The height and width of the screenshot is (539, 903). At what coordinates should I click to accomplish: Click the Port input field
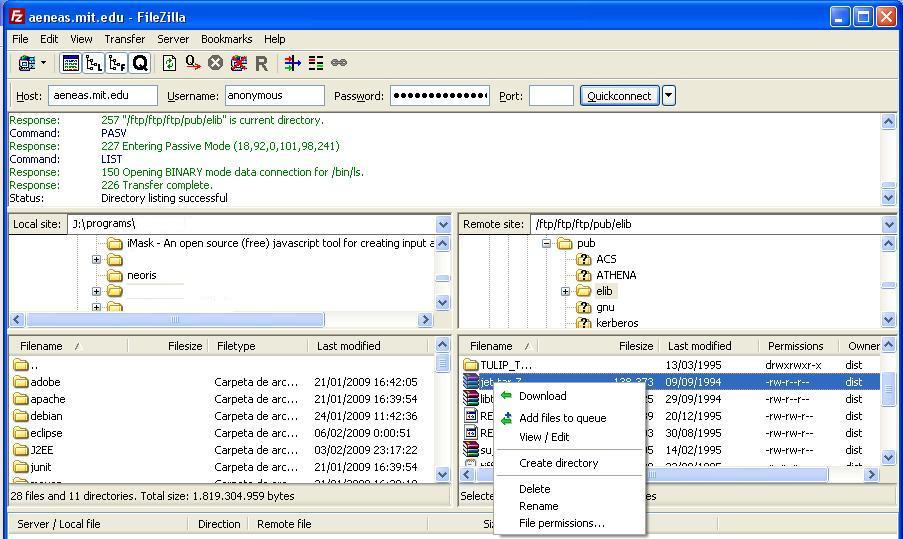click(x=551, y=96)
